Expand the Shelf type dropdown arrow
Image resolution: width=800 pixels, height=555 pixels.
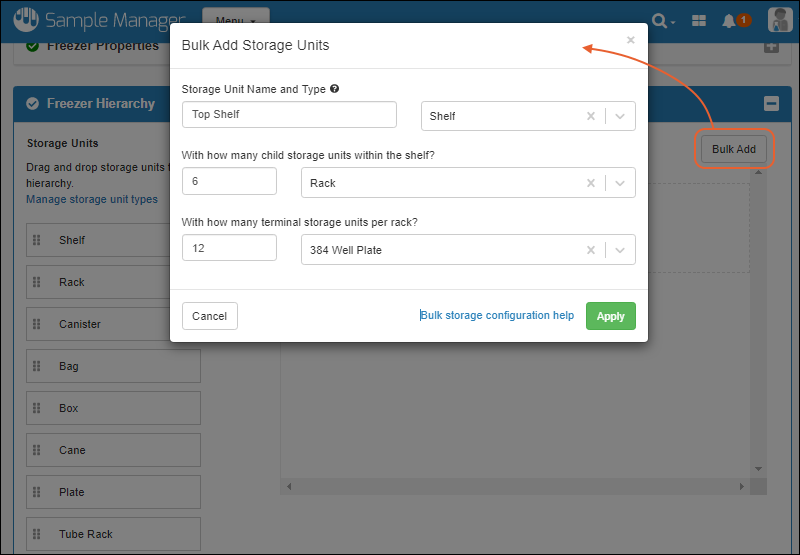620,116
